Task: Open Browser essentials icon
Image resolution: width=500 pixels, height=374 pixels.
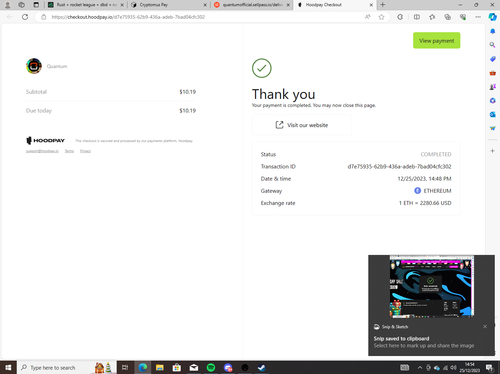Action: (x=463, y=17)
